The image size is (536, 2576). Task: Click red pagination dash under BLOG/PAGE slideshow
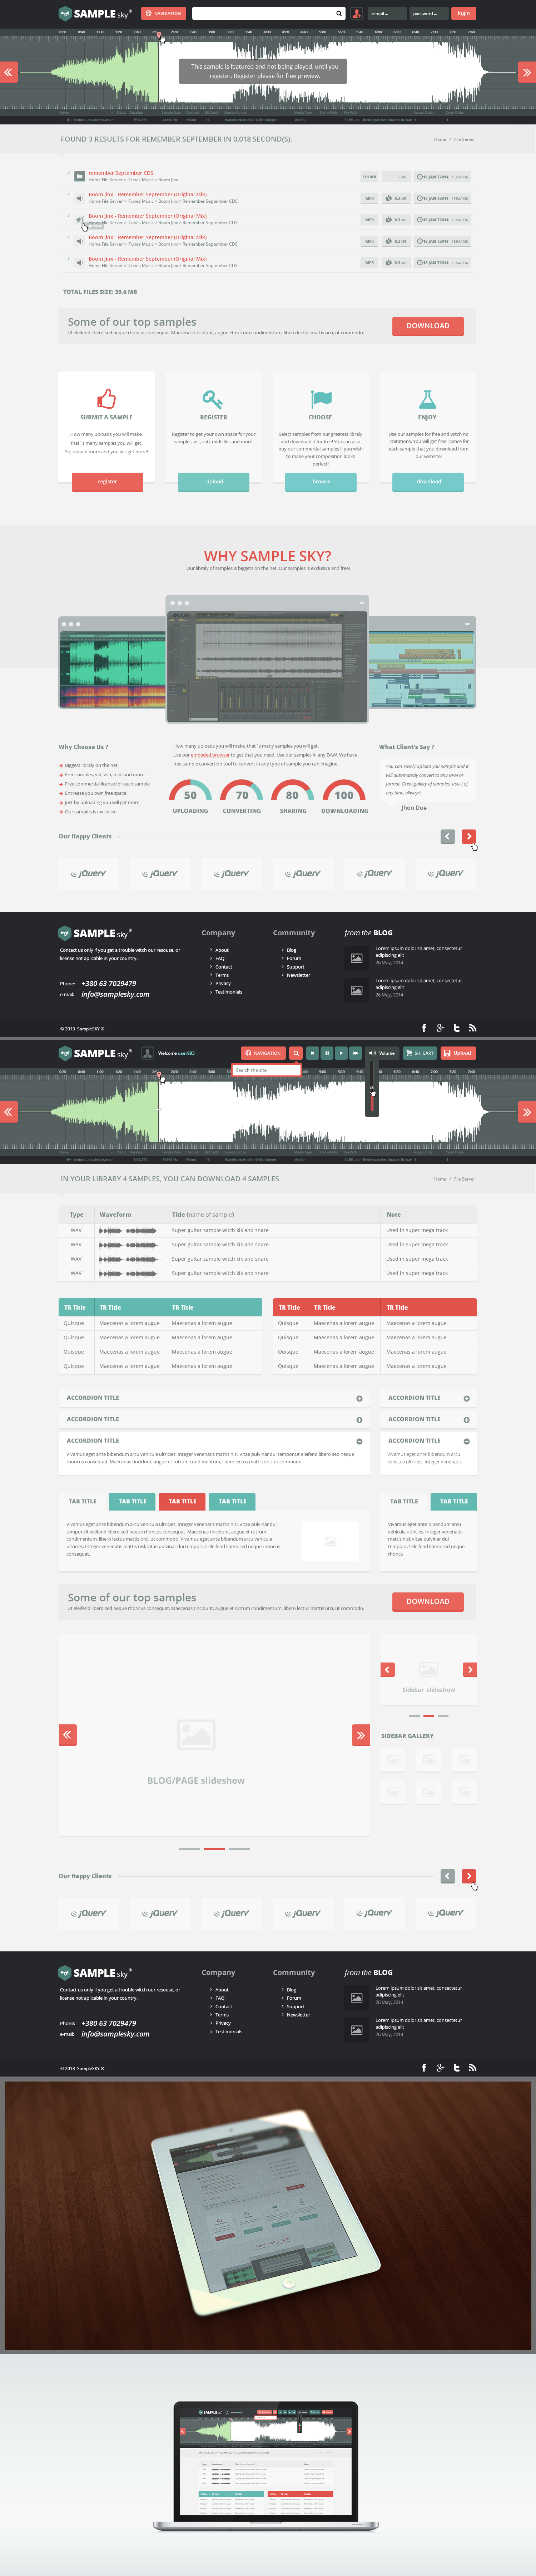click(214, 1849)
